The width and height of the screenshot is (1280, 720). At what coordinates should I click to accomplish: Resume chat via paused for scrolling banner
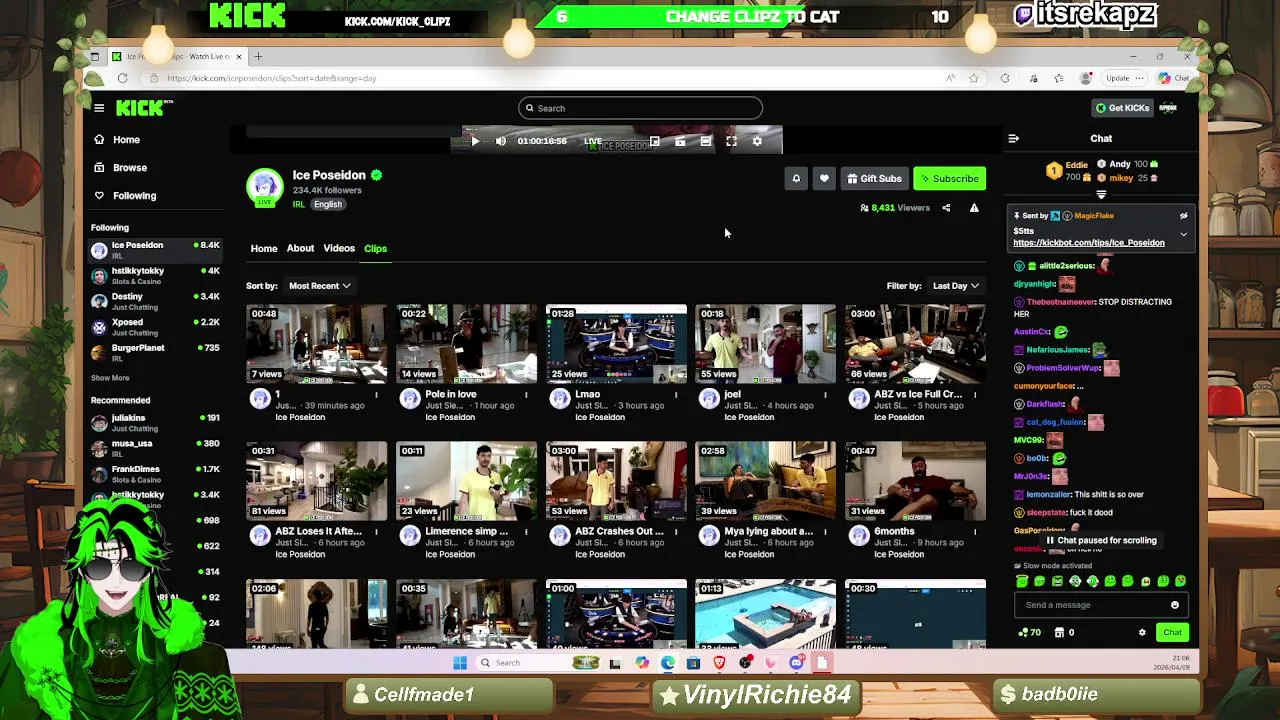tap(1101, 541)
